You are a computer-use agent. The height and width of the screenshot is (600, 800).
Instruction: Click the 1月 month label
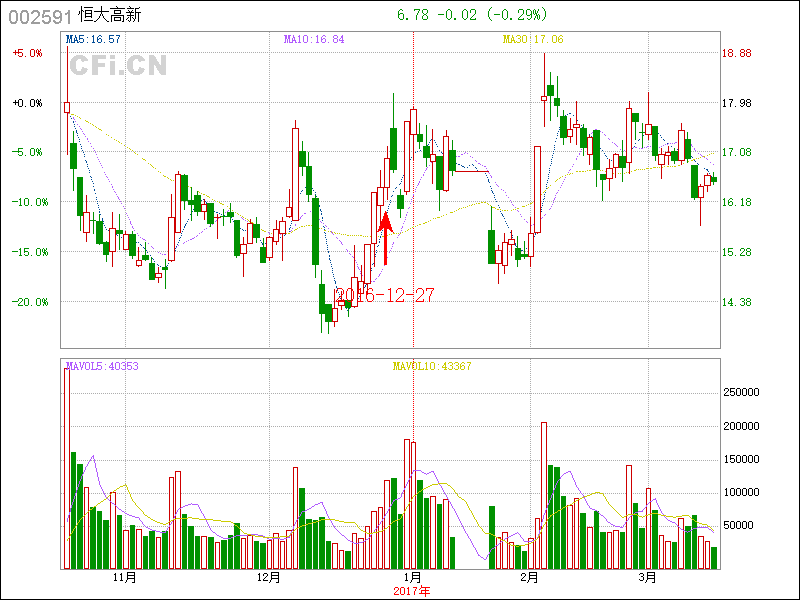413,578
